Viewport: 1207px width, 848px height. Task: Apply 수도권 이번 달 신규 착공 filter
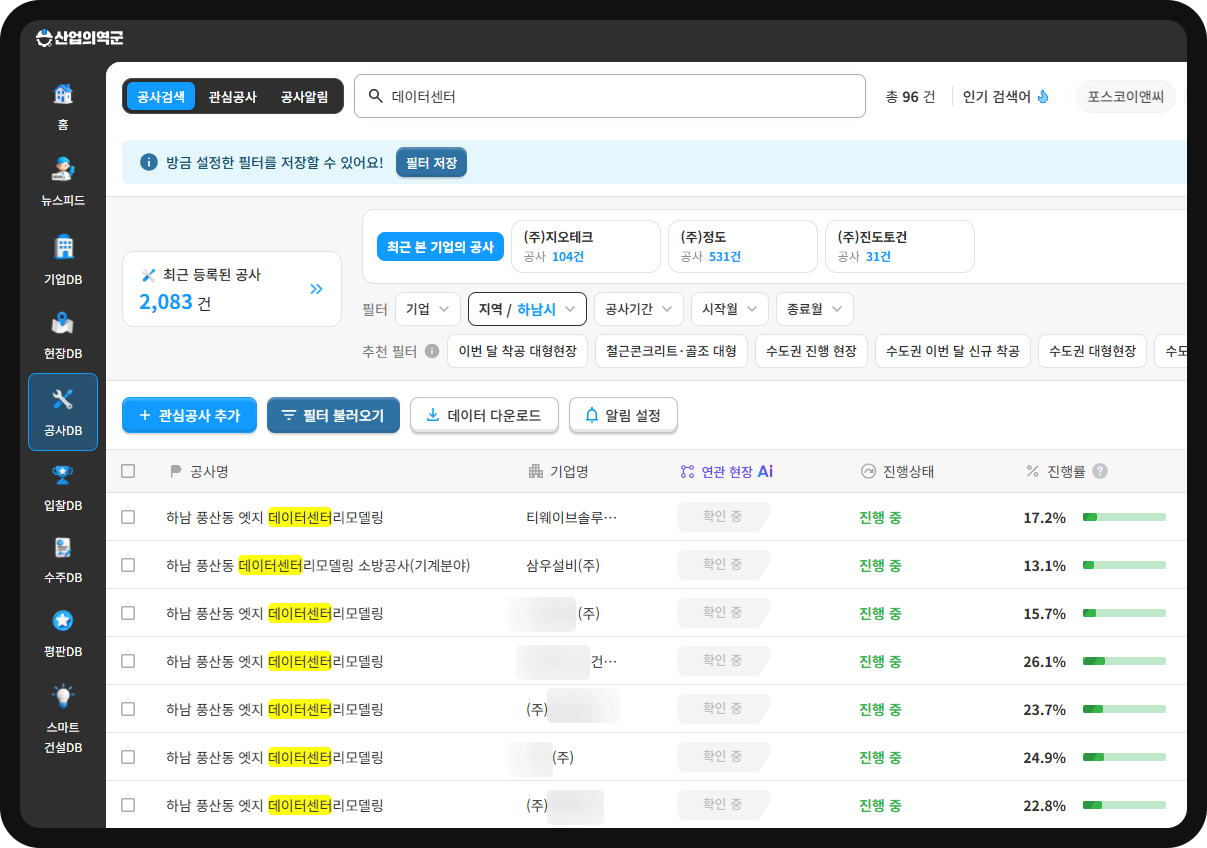point(953,351)
